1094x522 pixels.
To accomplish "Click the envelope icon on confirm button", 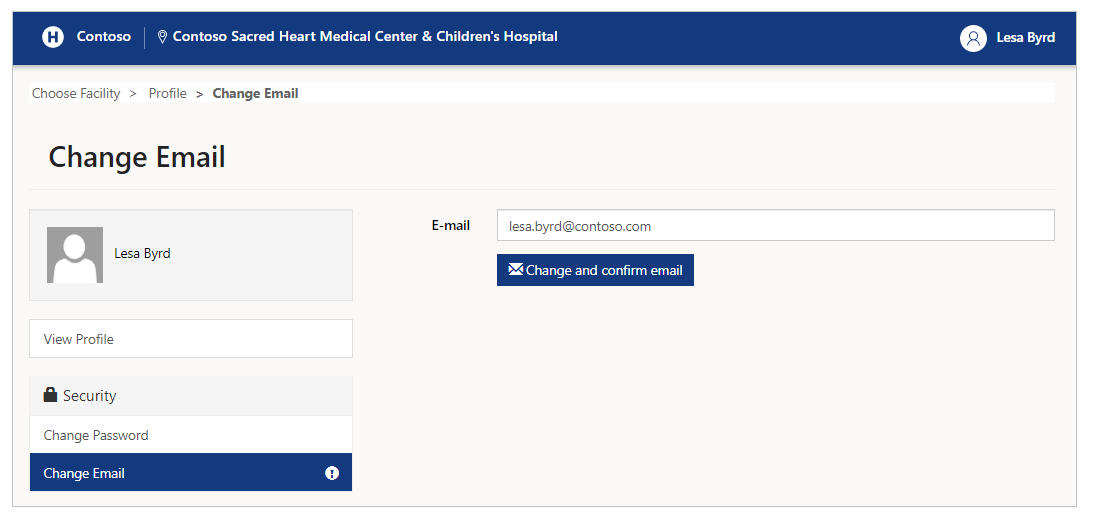I will tap(516, 269).
